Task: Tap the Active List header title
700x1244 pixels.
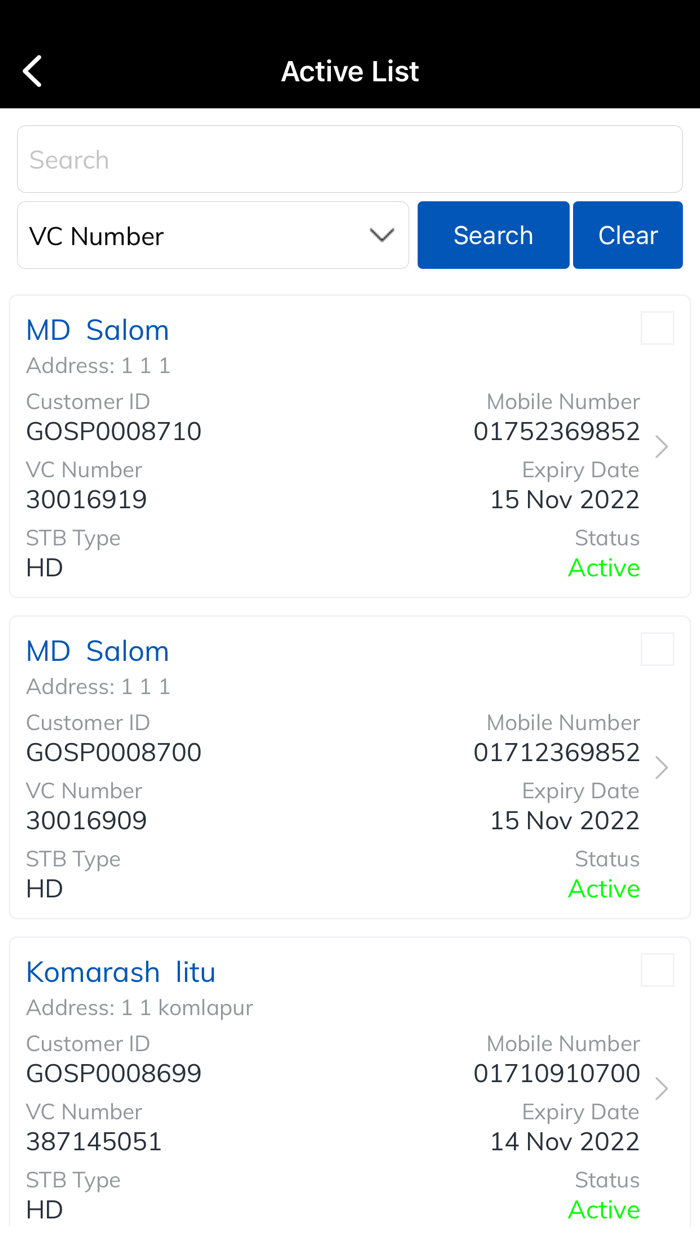Action: tap(350, 71)
